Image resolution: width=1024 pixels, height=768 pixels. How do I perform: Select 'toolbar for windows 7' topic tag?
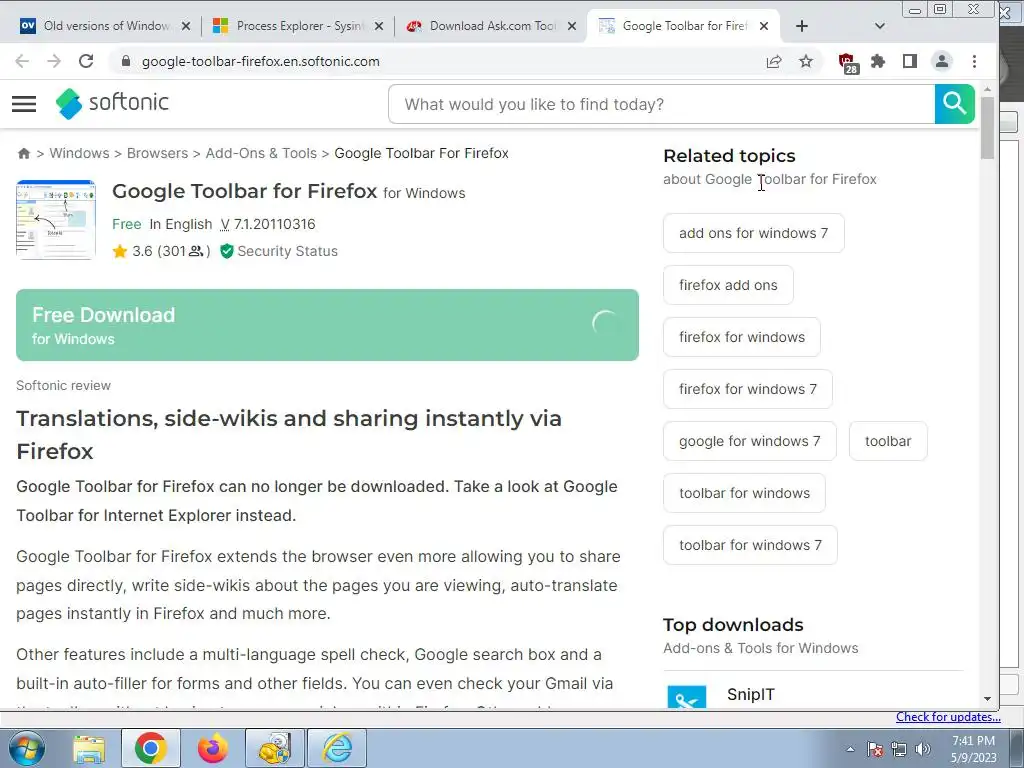[x=750, y=545]
